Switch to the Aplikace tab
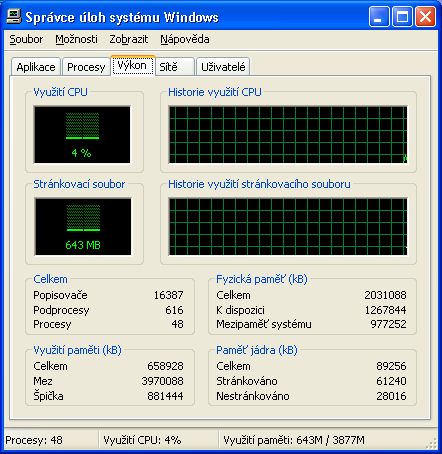The image size is (442, 454). tap(36, 67)
